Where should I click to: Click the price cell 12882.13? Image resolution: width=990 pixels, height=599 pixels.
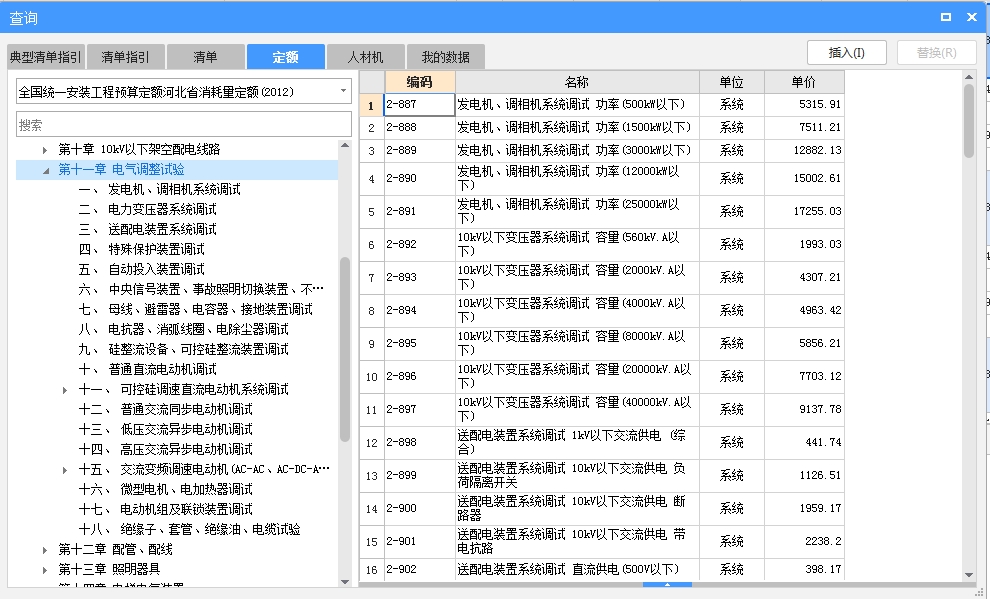(x=804, y=150)
